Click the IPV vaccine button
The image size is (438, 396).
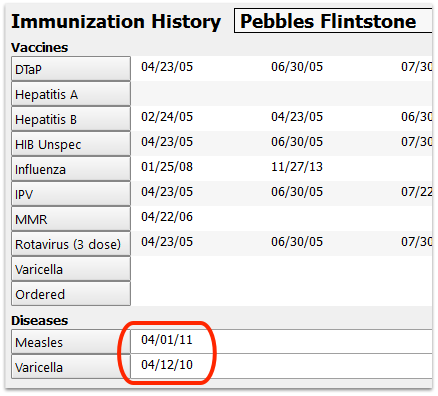71,194
